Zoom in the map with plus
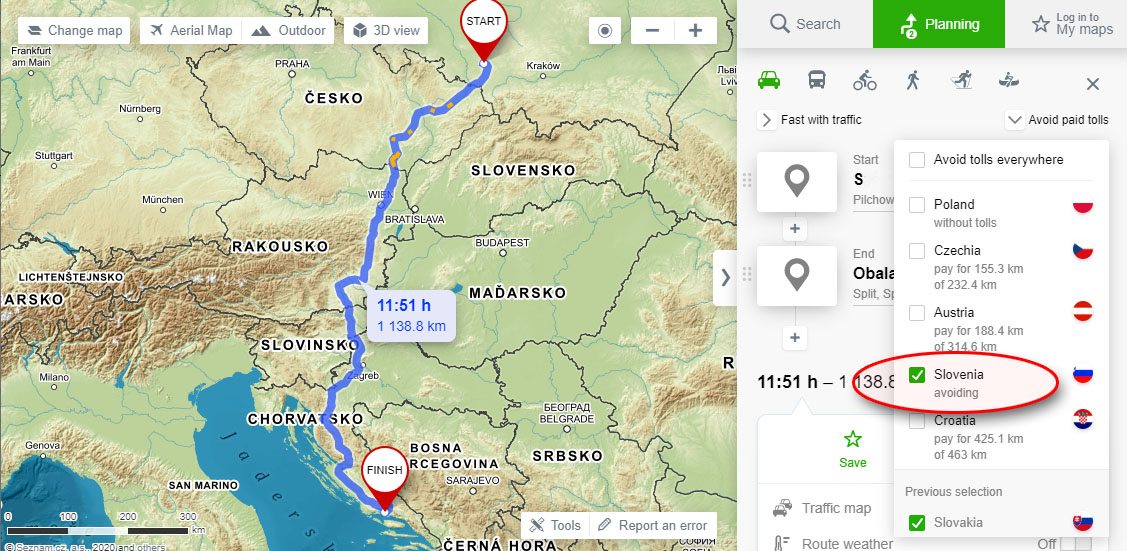 [696, 30]
